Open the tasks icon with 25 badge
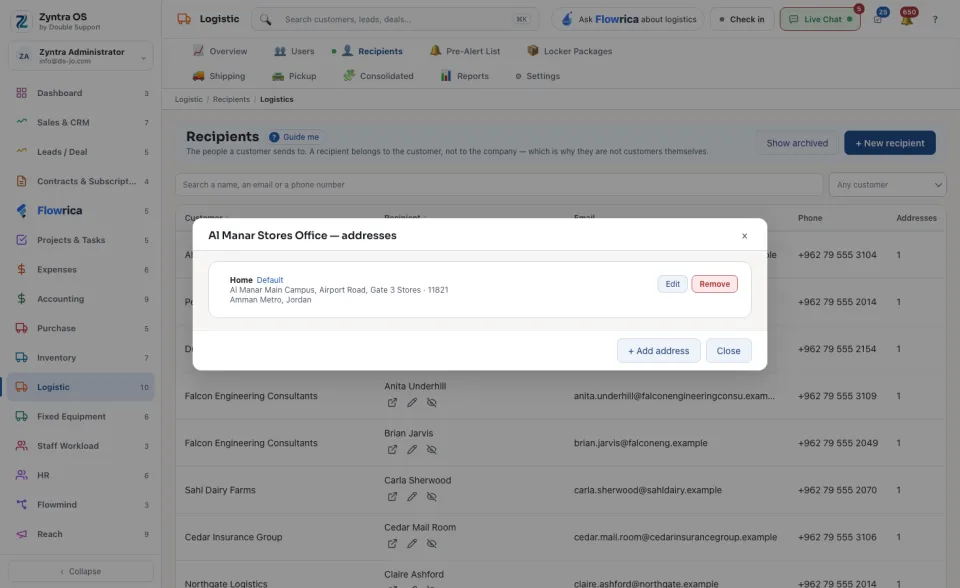 pos(879,19)
